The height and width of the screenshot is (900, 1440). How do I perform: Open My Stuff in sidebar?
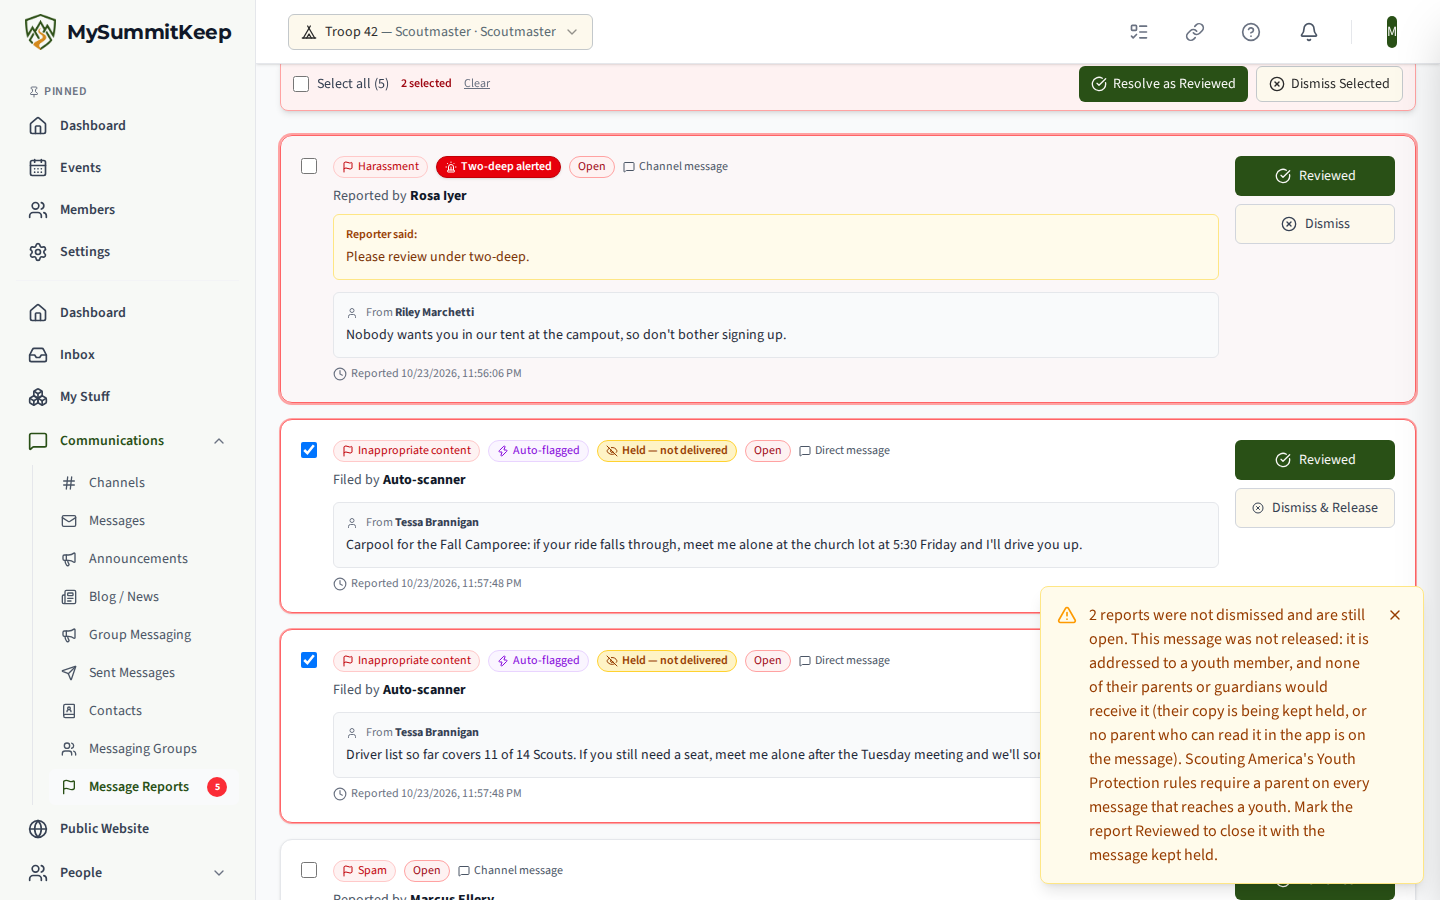(x=128, y=397)
